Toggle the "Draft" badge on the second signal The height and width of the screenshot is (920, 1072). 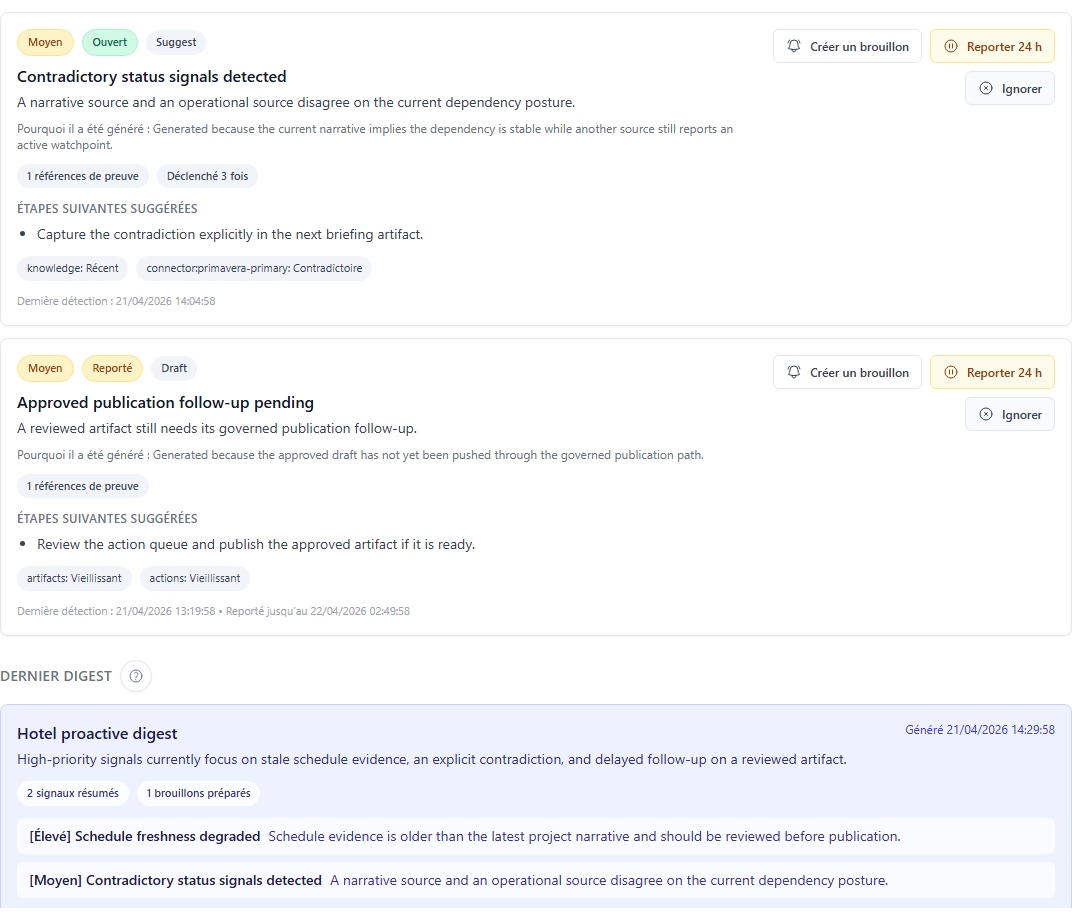pyautogui.click(x=173, y=368)
